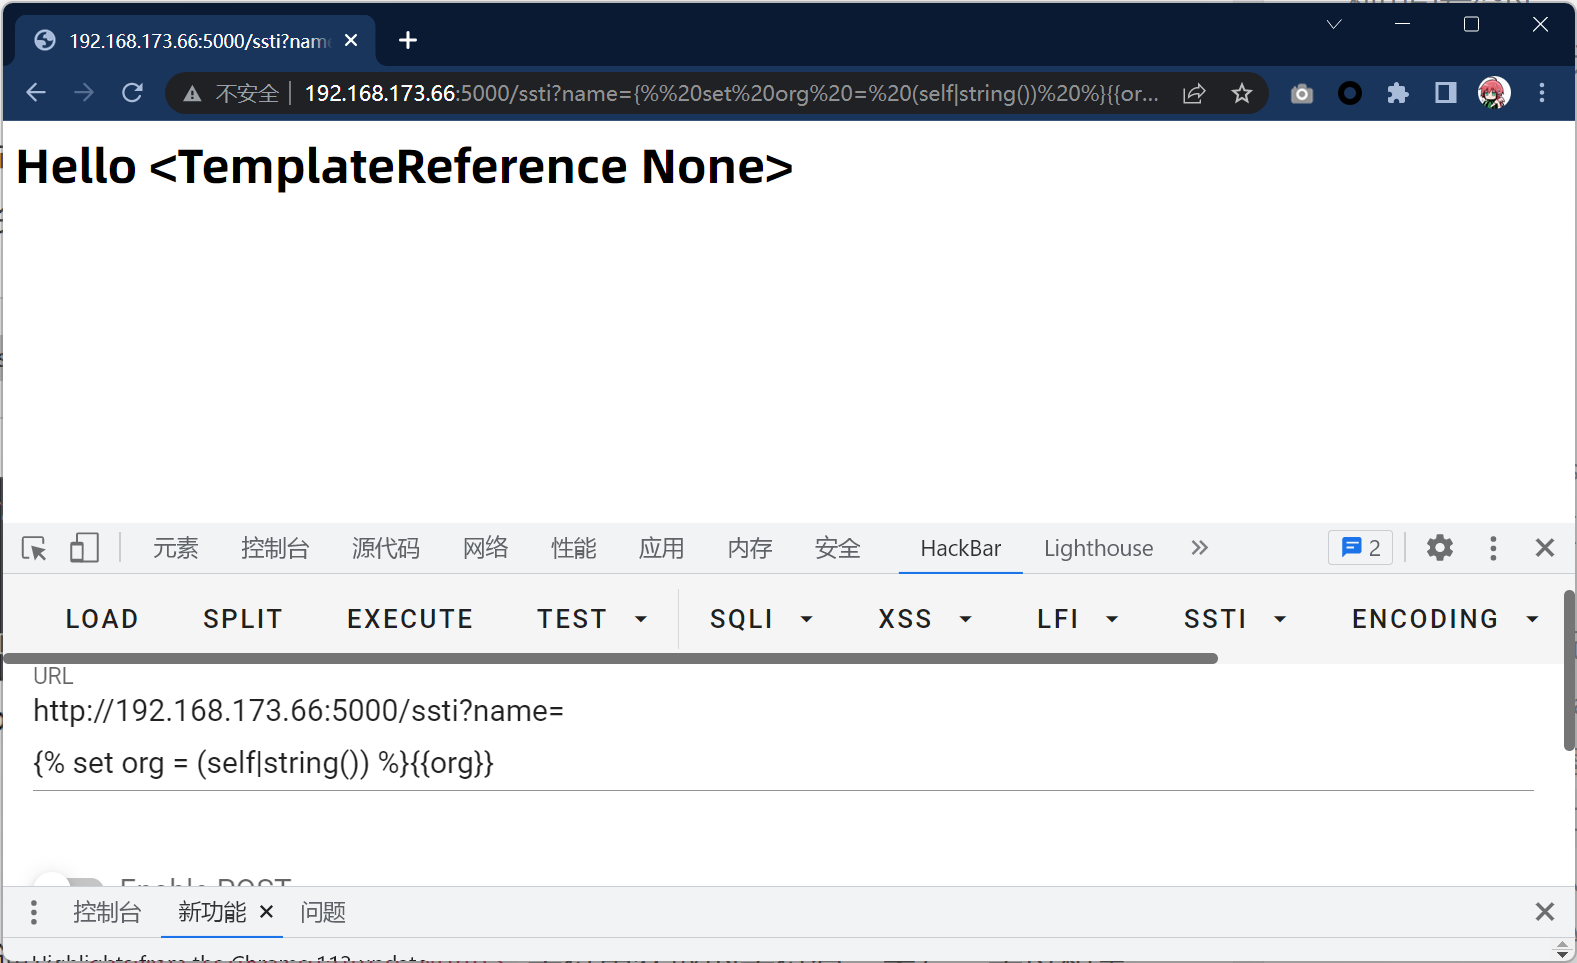Open the browser extensions puzzle icon
This screenshot has height=963, width=1577.
click(1397, 94)
